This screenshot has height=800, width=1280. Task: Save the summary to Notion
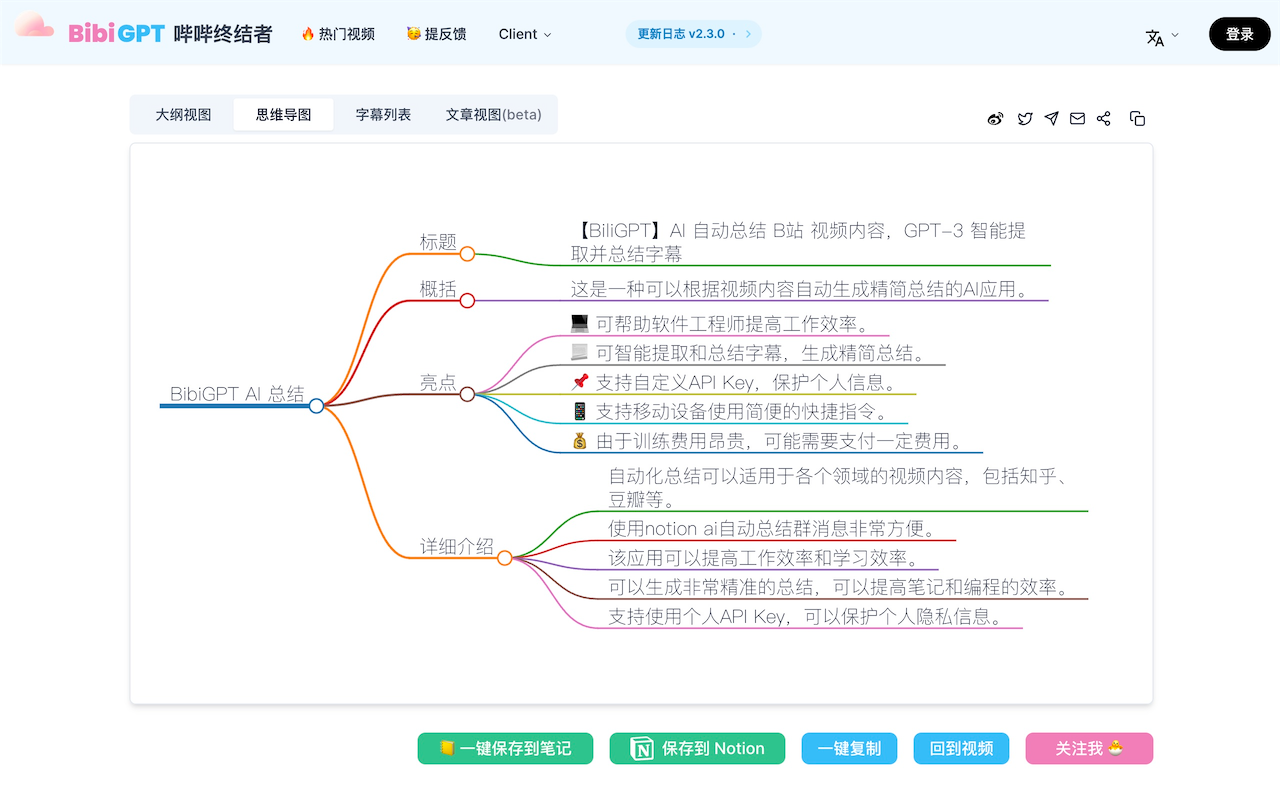pos(697,748)
